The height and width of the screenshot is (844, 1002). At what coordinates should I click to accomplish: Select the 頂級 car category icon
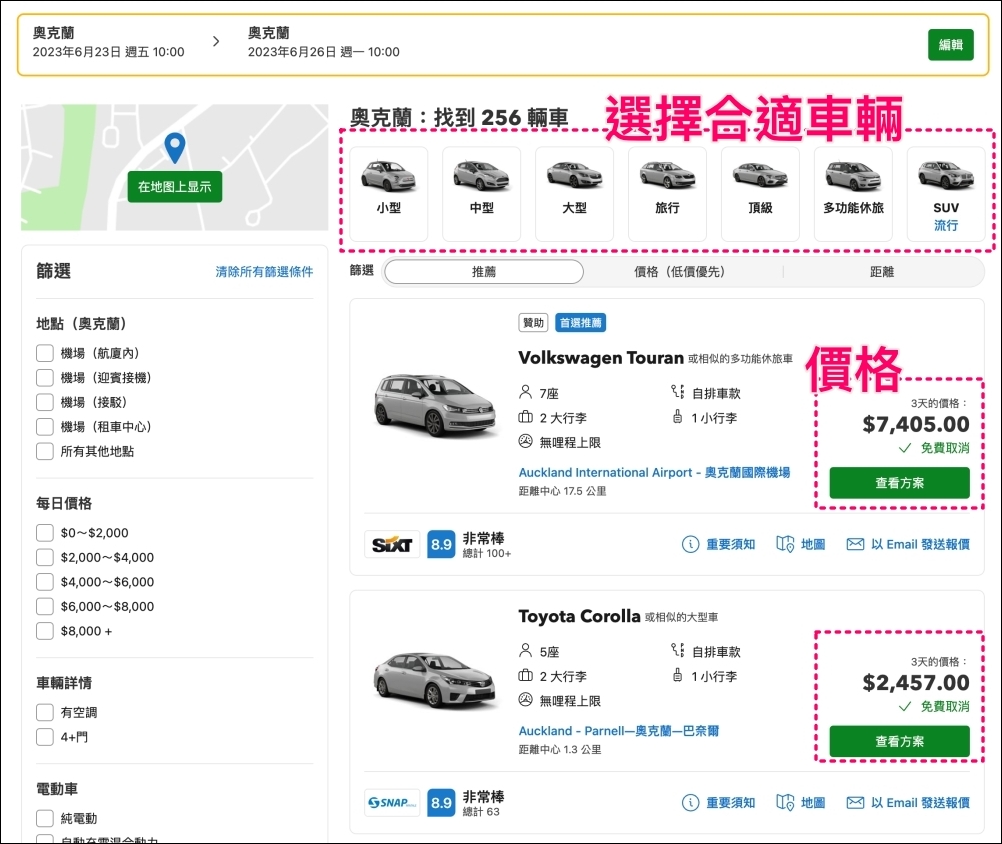point(760,175)
